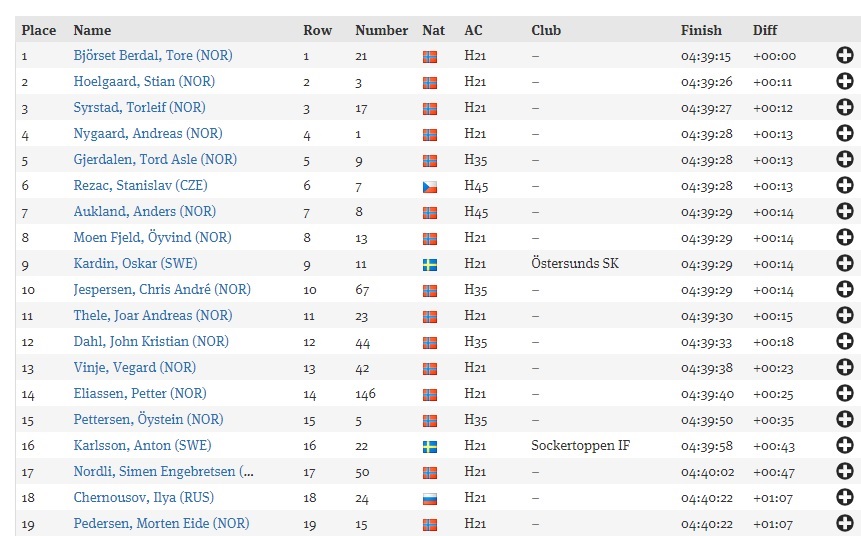This screenshot has width=861, height=536.
Task: Click Norwegian flag for Syrstad, Torleif
Action: [x=430, y=109]
